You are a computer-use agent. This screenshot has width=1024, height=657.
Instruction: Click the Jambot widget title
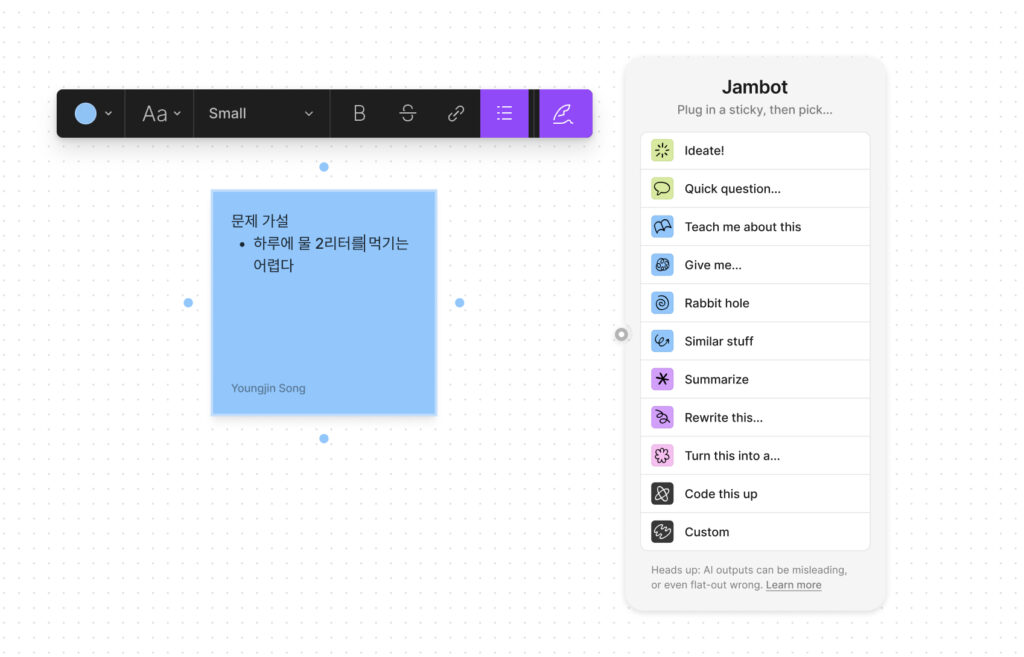[754, 87]
